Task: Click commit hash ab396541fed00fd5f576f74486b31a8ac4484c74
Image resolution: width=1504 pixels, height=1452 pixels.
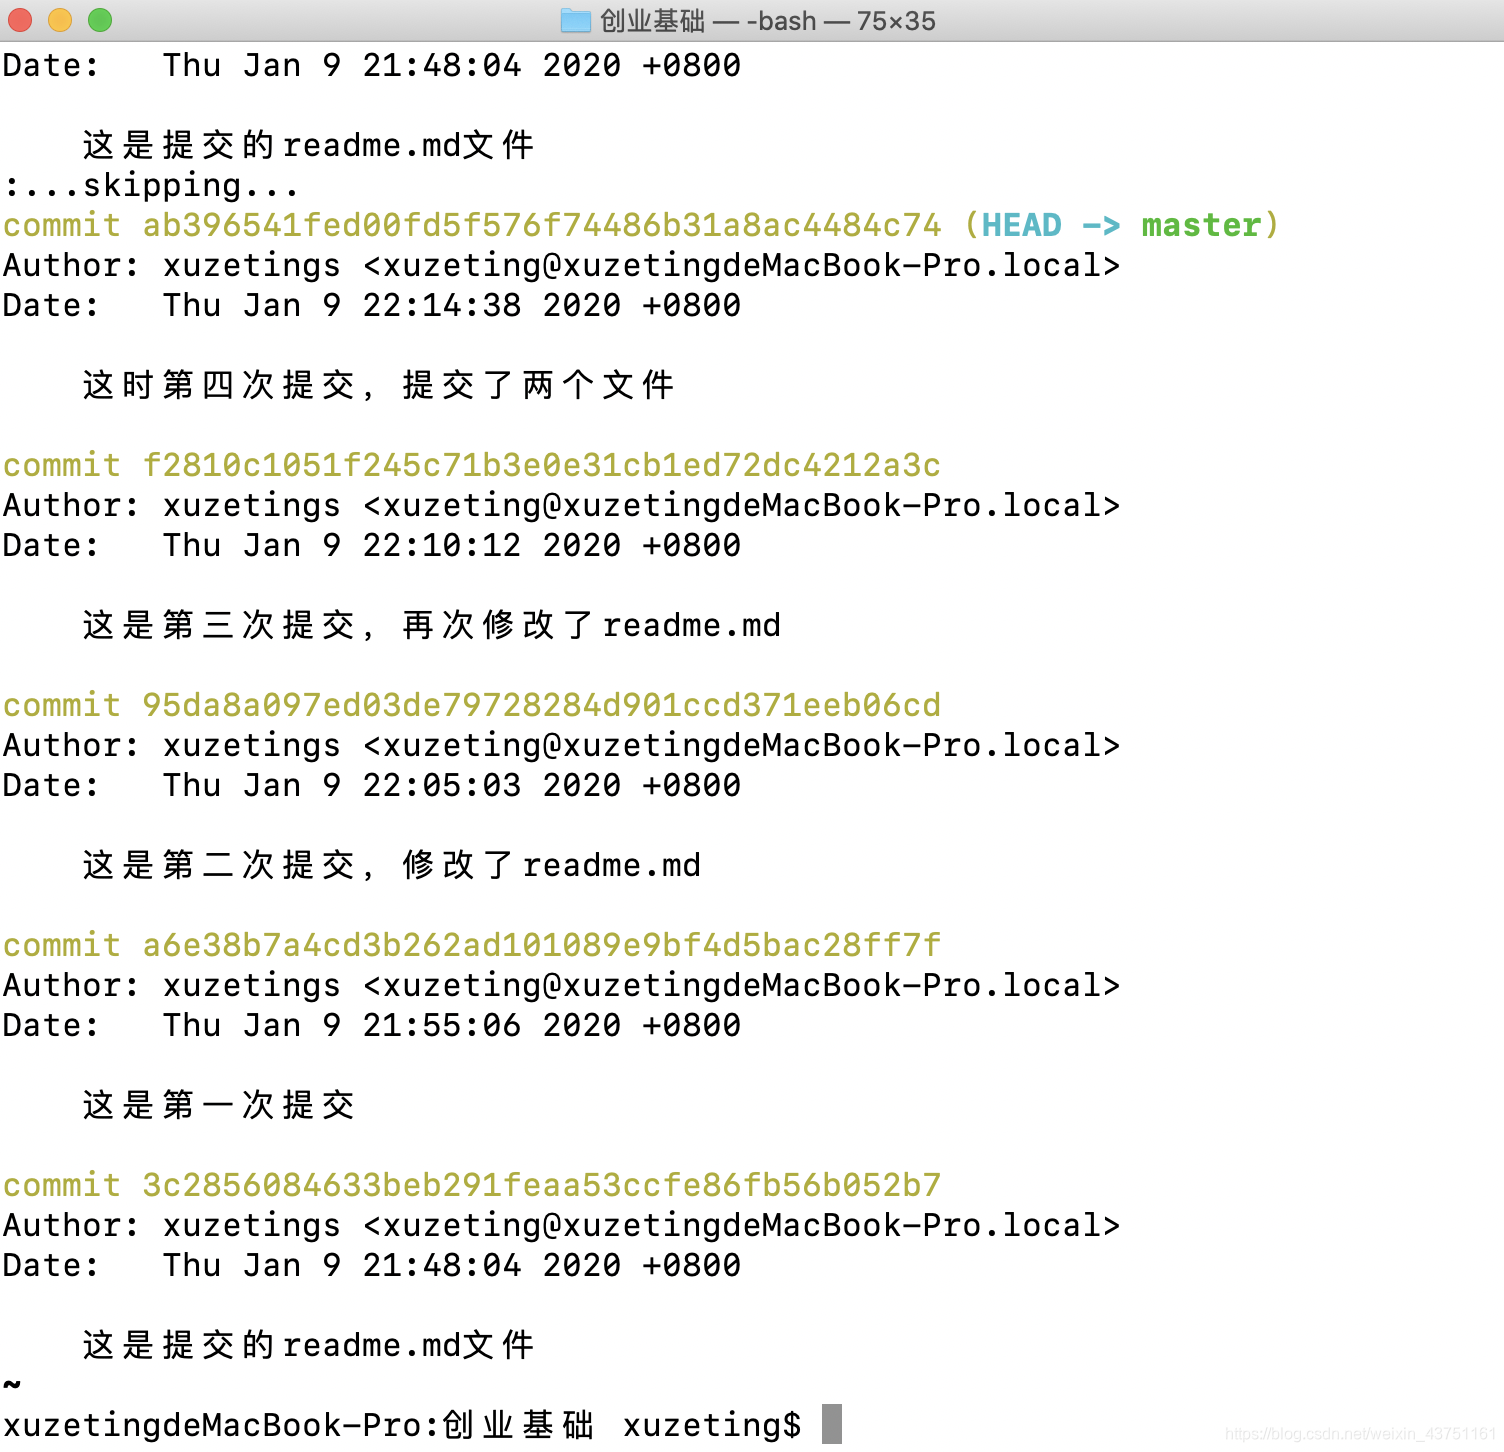Action: [x=541, y=225]
